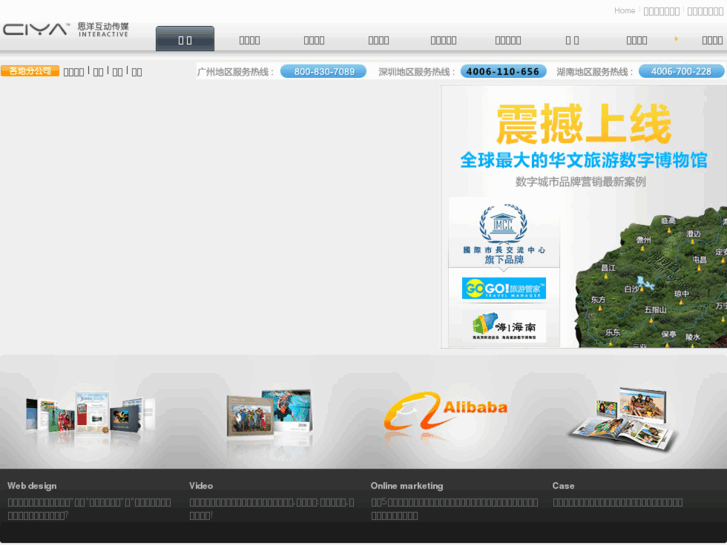Click 广州地区服务热线 label
727x545 pixels.
[236, 72]
